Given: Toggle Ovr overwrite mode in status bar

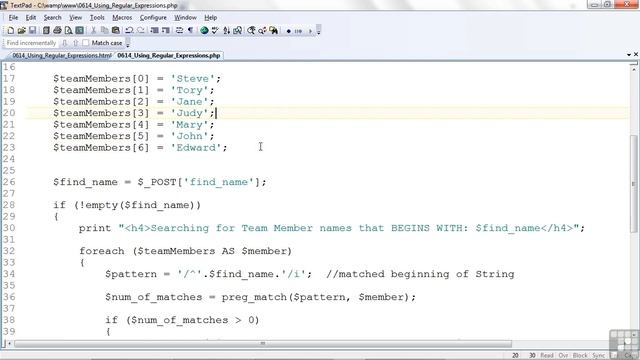Looking at the screenshot, I should [x=563, y=356].
